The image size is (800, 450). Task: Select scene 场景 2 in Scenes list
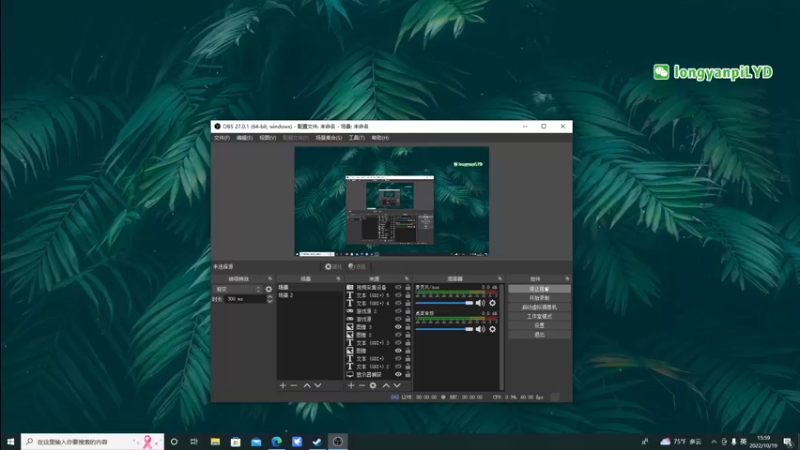click(310, 295)
